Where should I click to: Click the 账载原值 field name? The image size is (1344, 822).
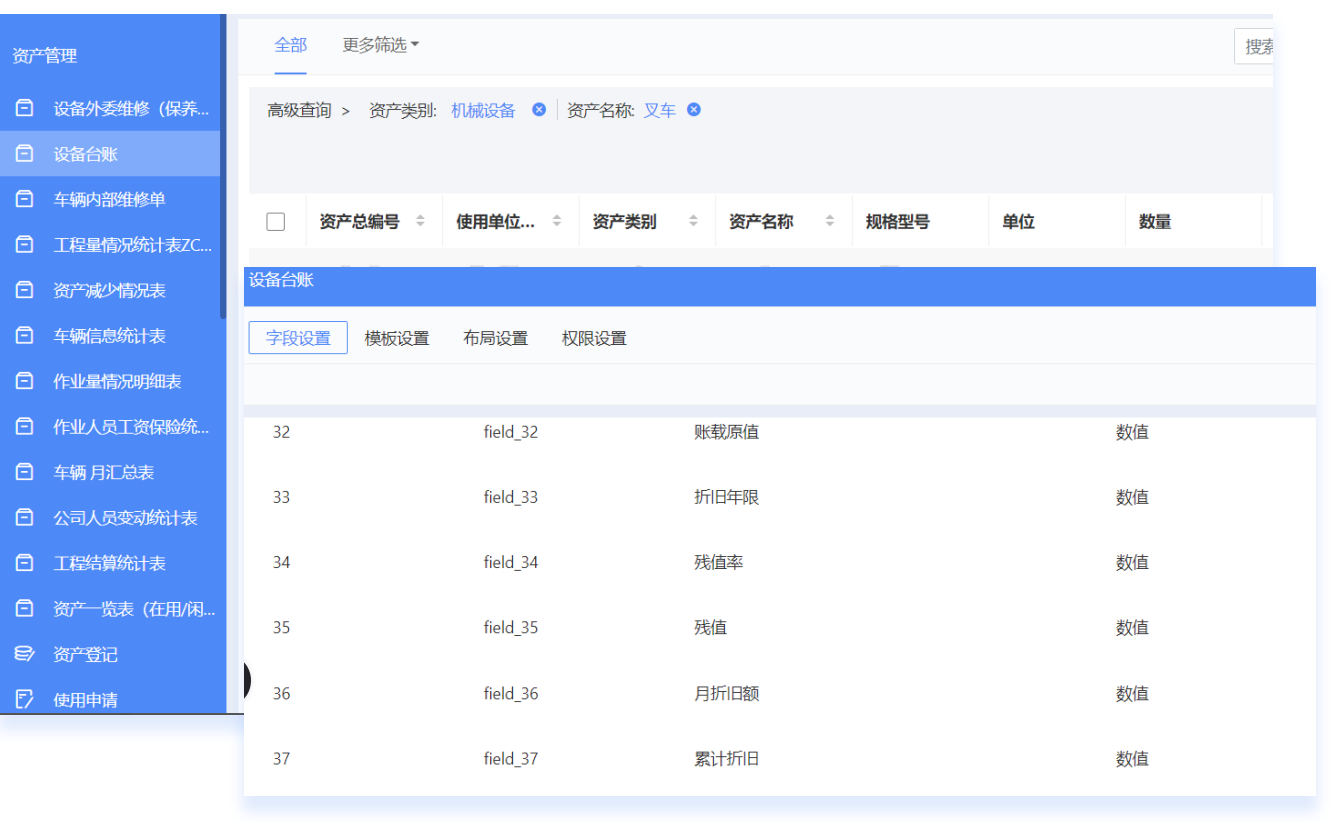point(727,432)
